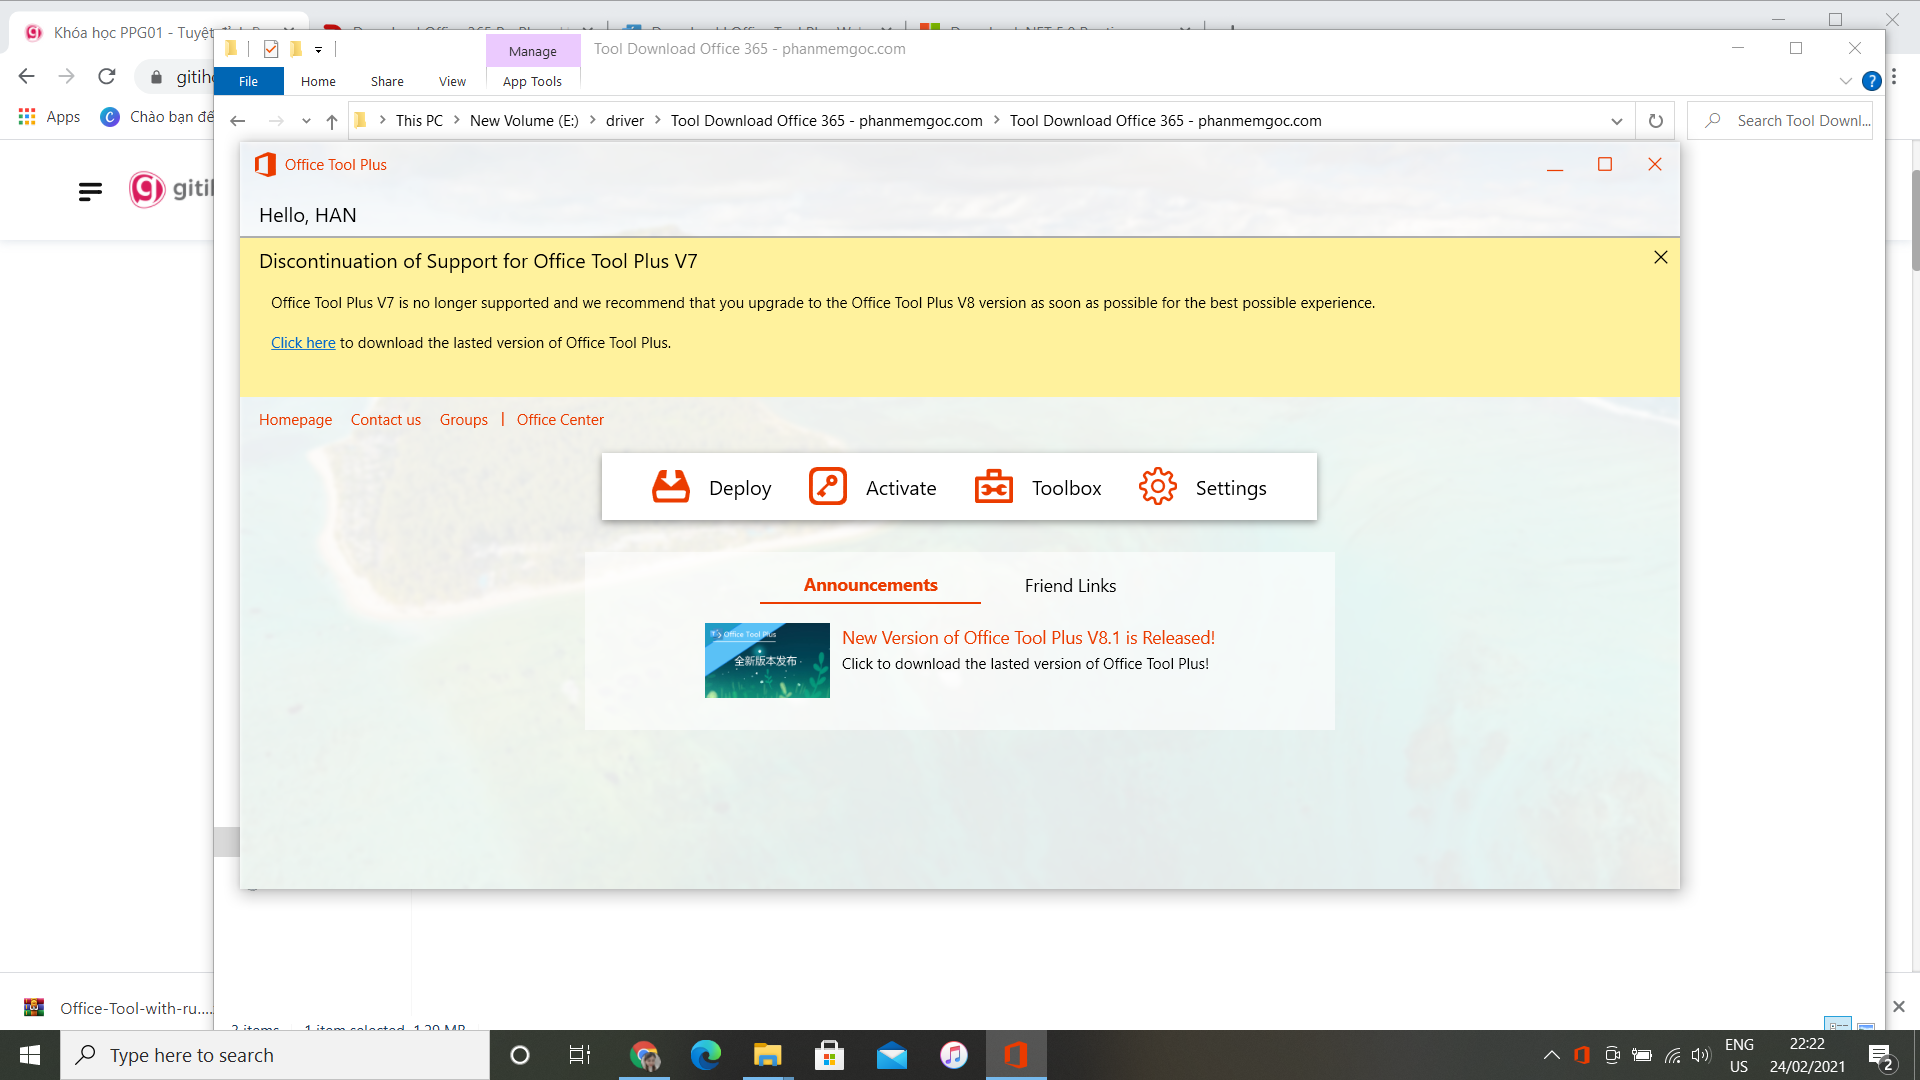Open the notification center

point(1880,1055)
